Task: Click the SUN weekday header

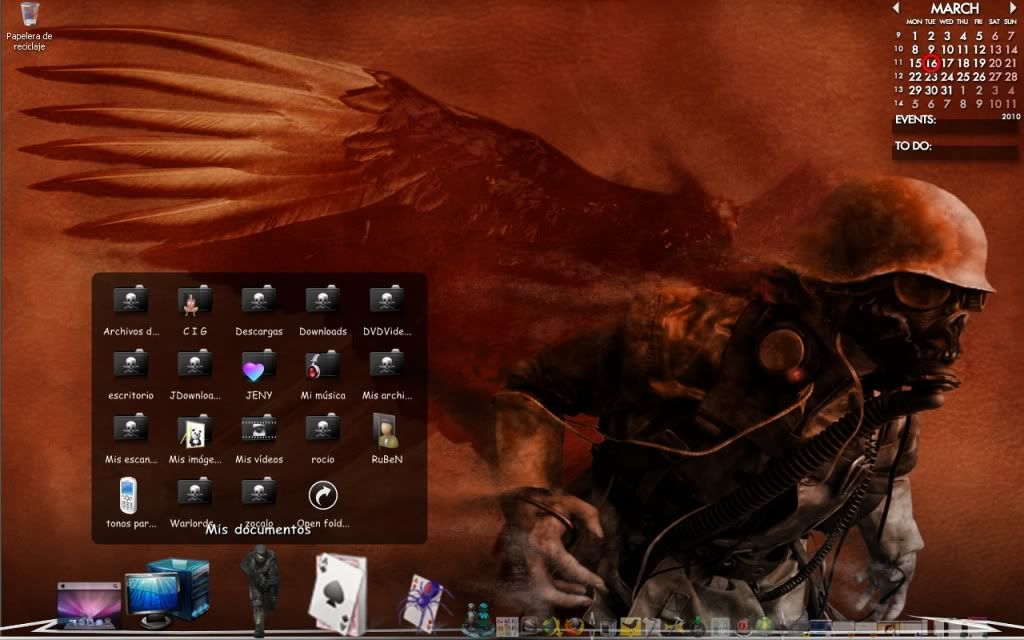Action: (x=1010, y=22)
